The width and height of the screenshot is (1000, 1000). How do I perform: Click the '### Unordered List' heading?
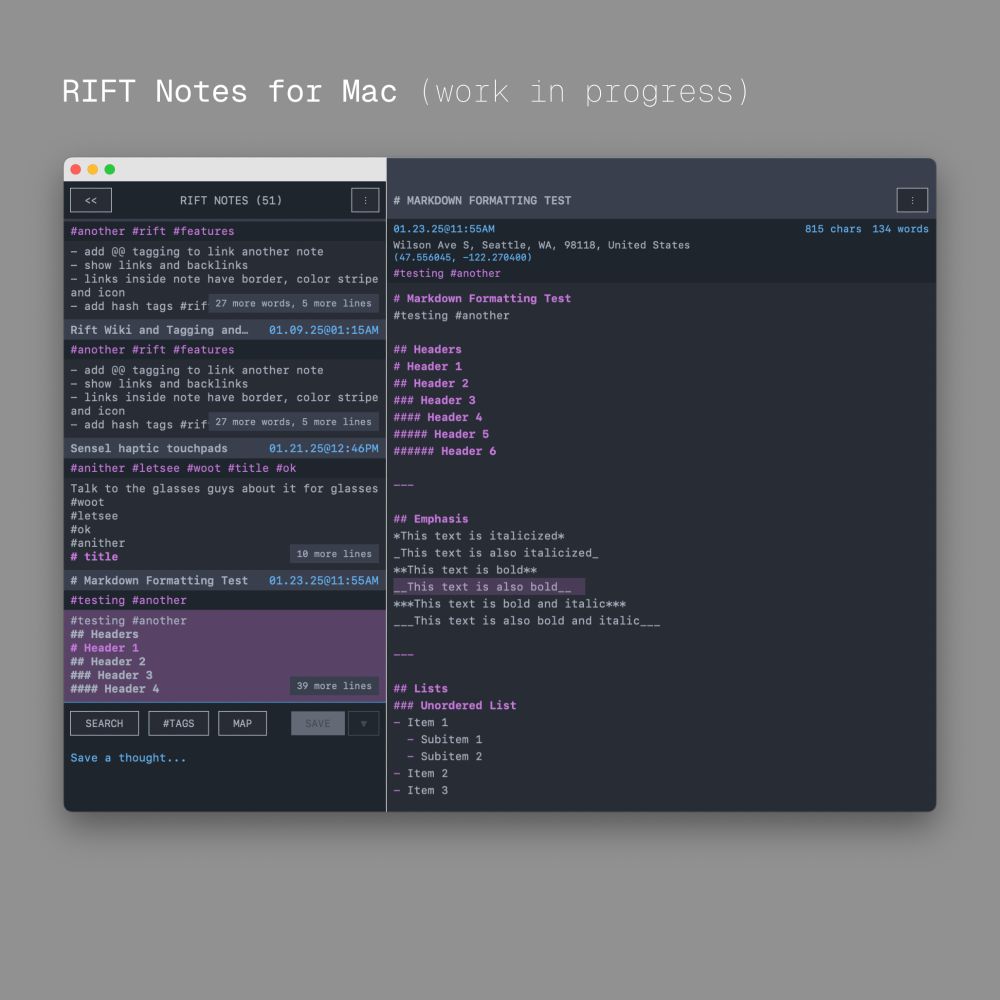[455, 705]
